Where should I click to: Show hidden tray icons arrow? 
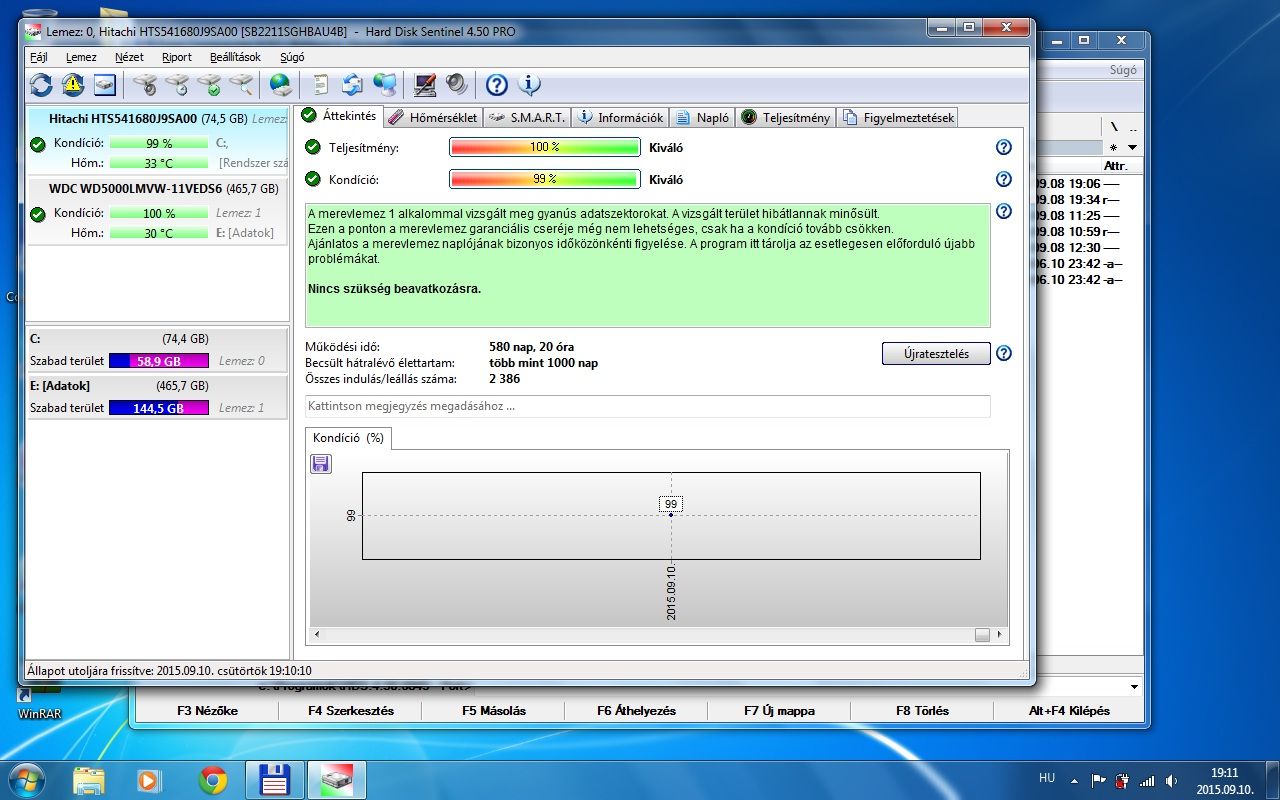pyautogui.click(x=1073, y=780)
